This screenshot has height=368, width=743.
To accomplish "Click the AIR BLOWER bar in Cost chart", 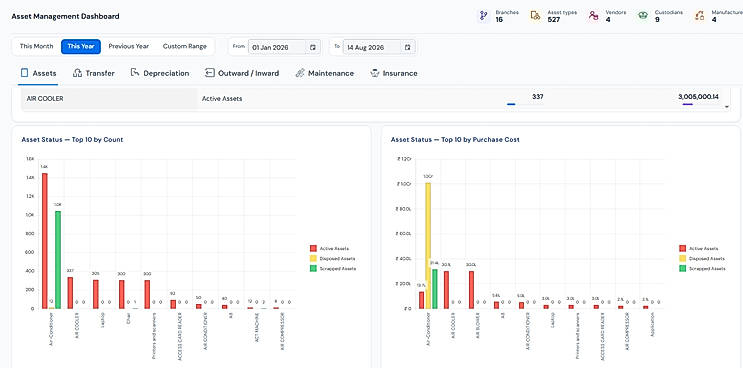I will (x=471, y=290).
